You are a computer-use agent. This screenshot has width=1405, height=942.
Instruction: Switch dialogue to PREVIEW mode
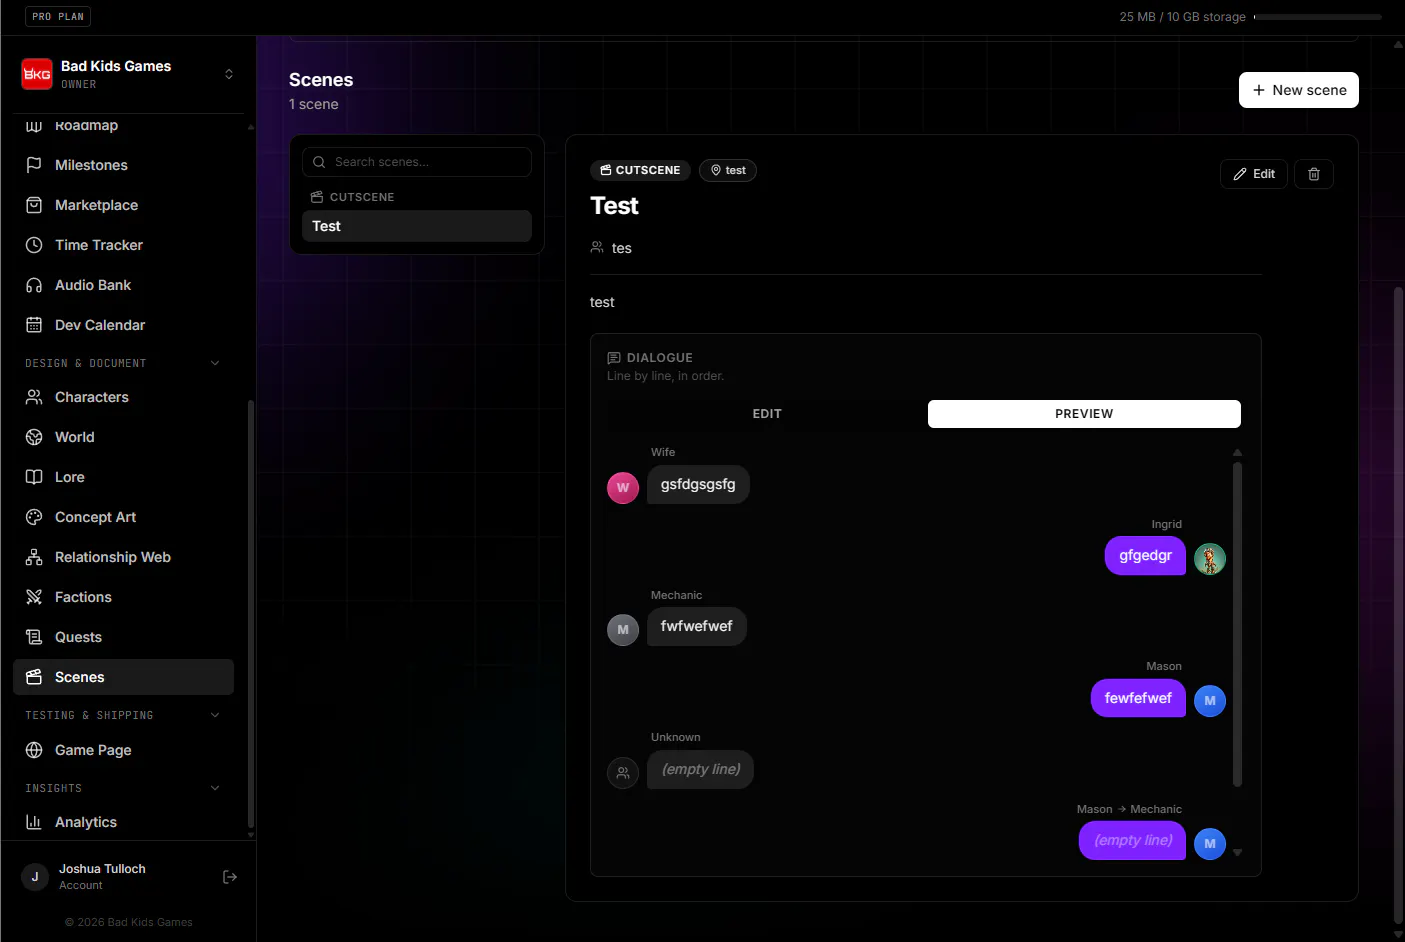[1084, 414]
